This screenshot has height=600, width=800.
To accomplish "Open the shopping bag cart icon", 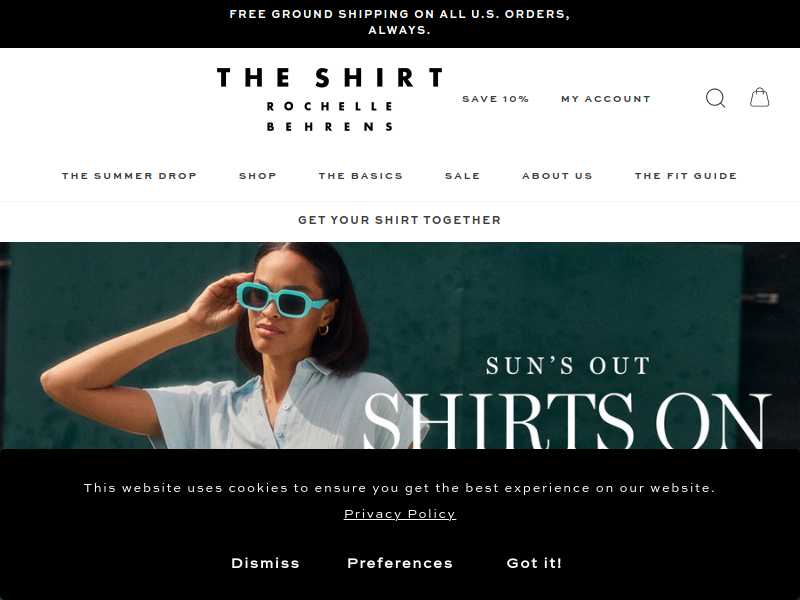I will tap(759, 97).
